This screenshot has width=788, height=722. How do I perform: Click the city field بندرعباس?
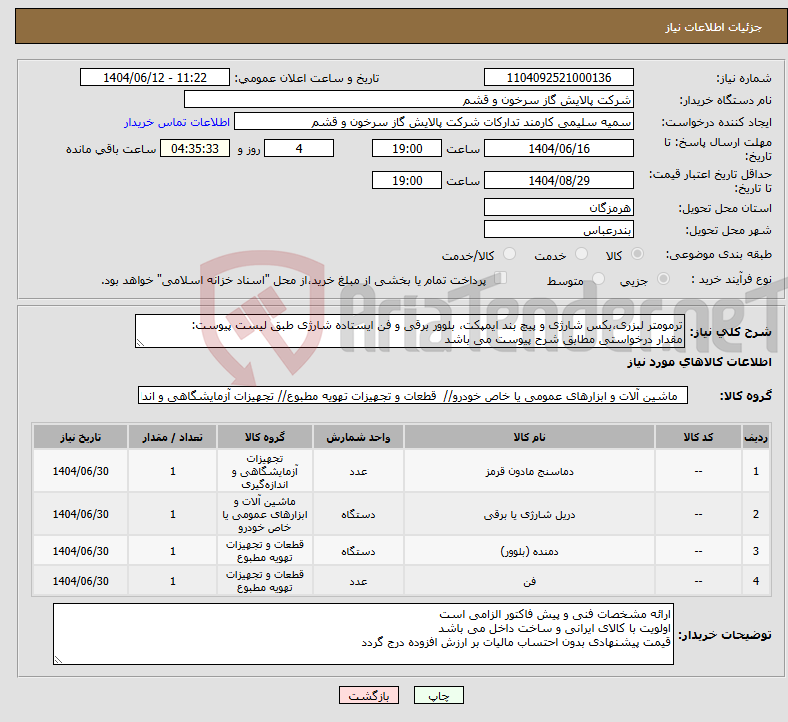click(x=558, y=230)
